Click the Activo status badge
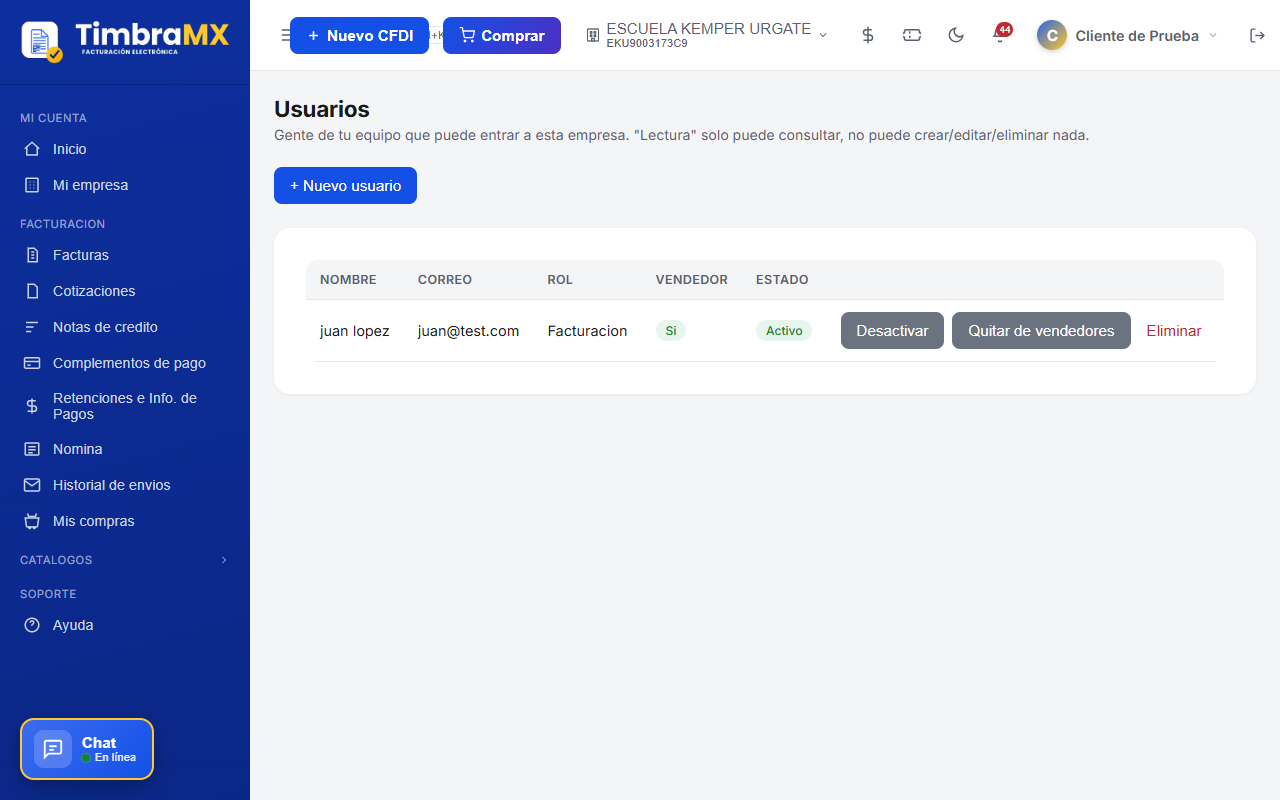The image size is (1280, 800). (x=784, y=331)
